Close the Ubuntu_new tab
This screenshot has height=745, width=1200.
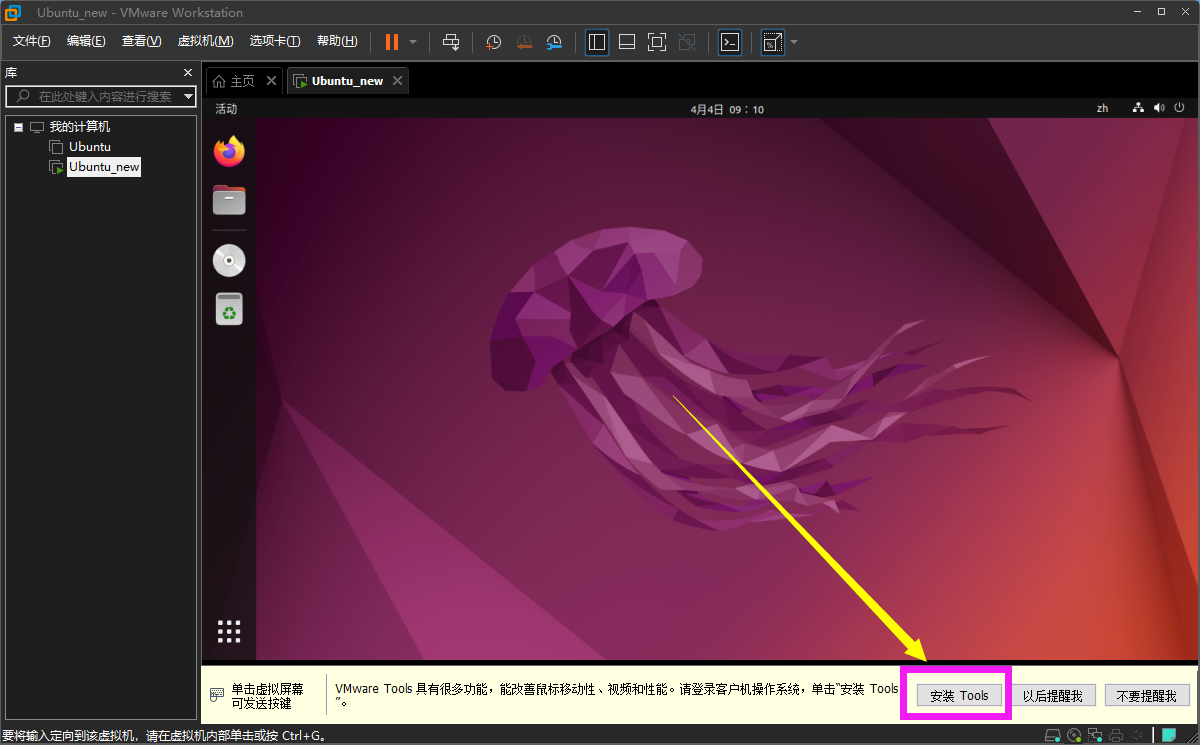pos(397,81)
